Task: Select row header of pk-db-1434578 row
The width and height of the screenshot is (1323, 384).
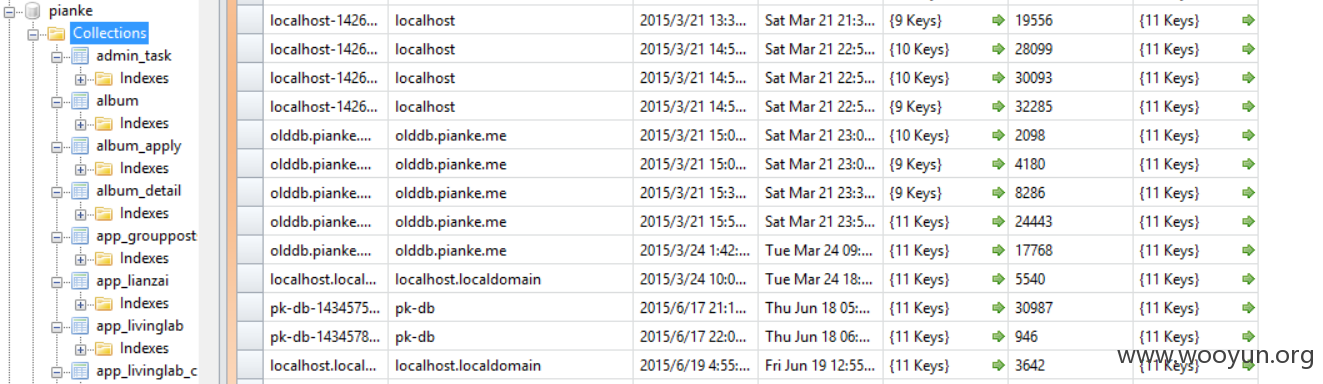Action: pyautogui.click(x=250, y=337)
